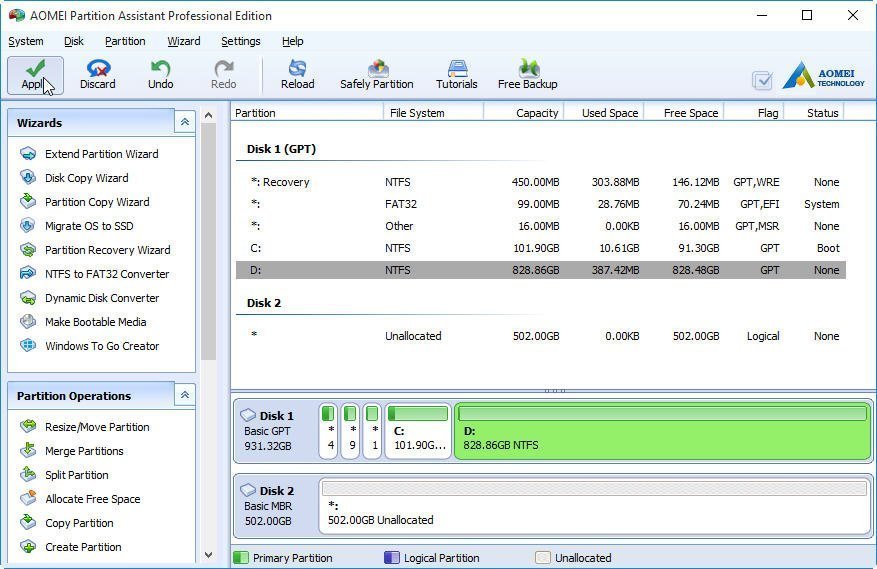This screenshot has width=877, height=569.
Task: Open the Disk menu
Action: click(74, 41)
